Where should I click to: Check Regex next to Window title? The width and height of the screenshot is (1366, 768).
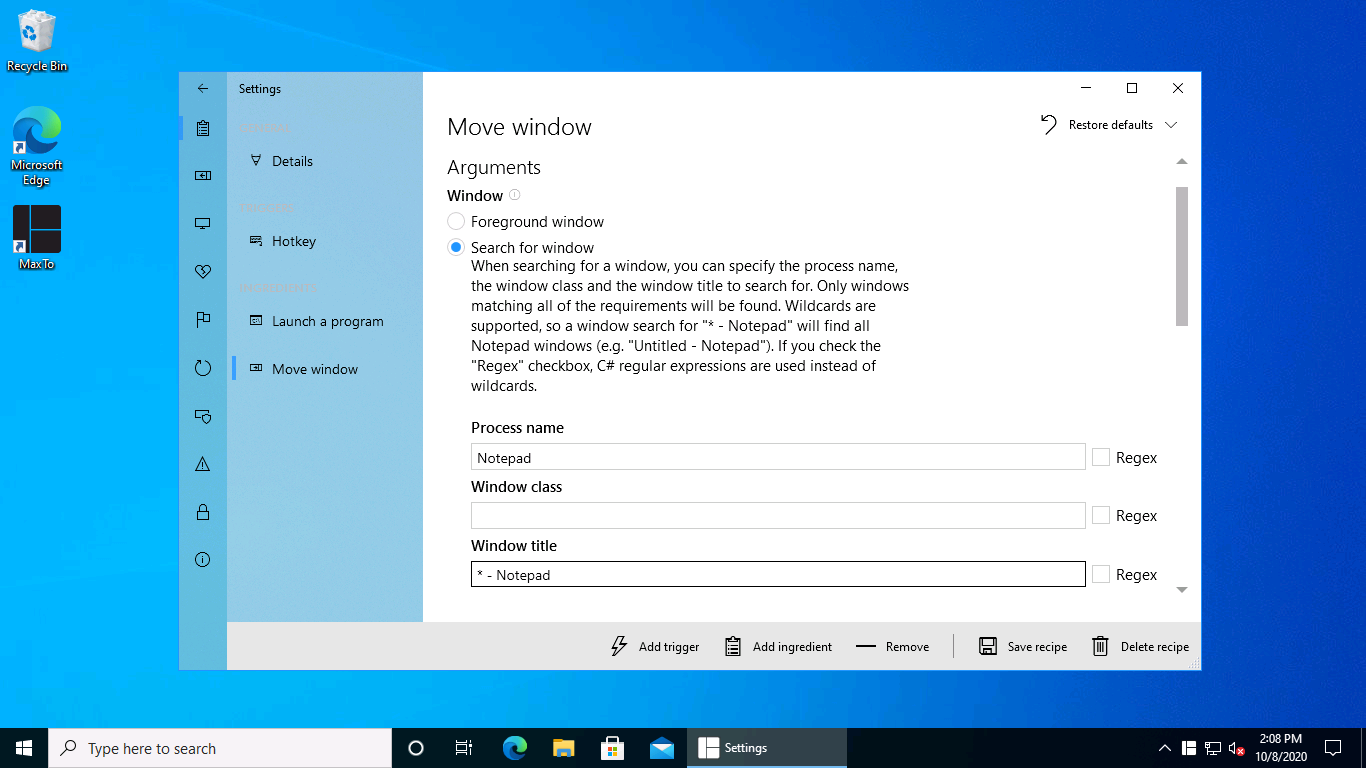coord(1101,574)
